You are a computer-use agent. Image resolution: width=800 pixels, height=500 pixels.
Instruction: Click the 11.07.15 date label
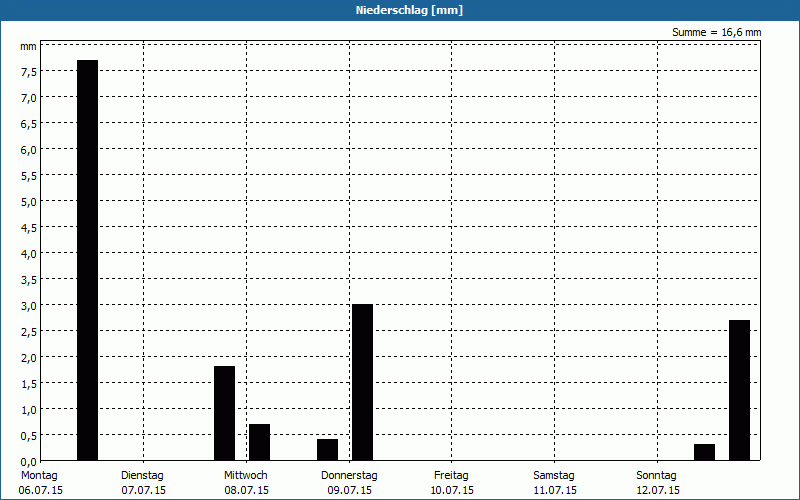point(555,491)
